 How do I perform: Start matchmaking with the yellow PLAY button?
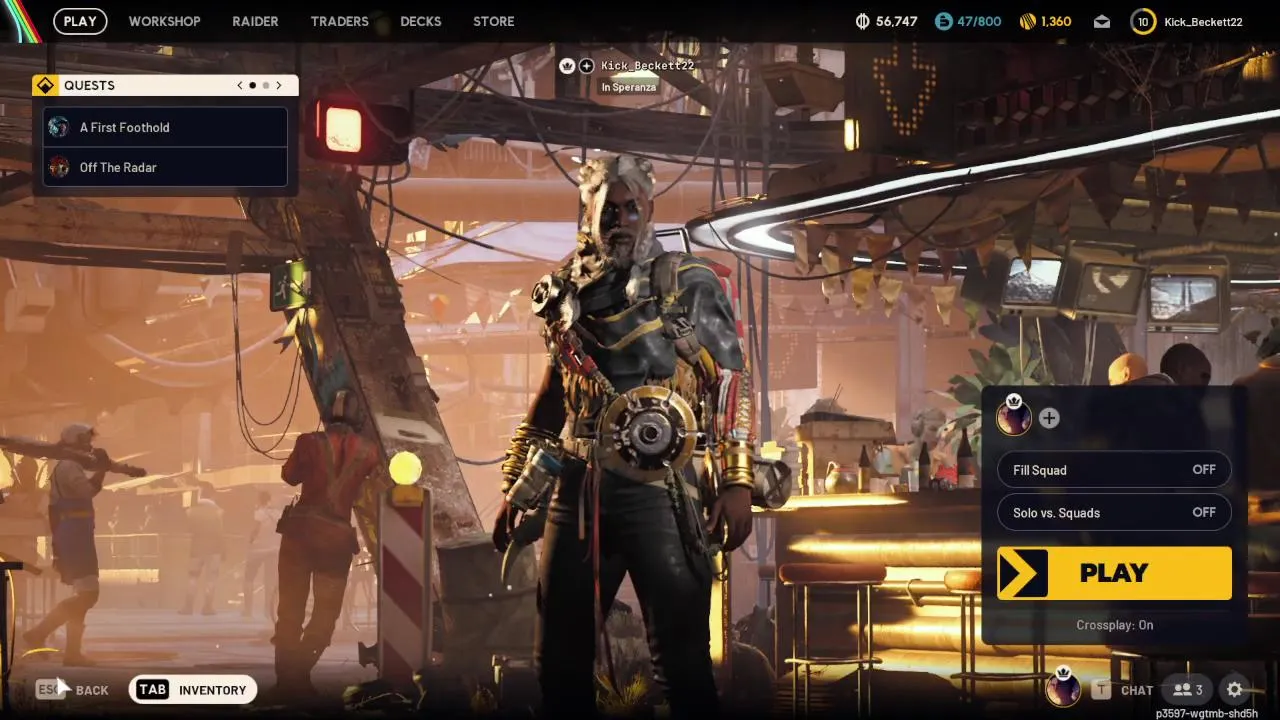pos(1114,573)
